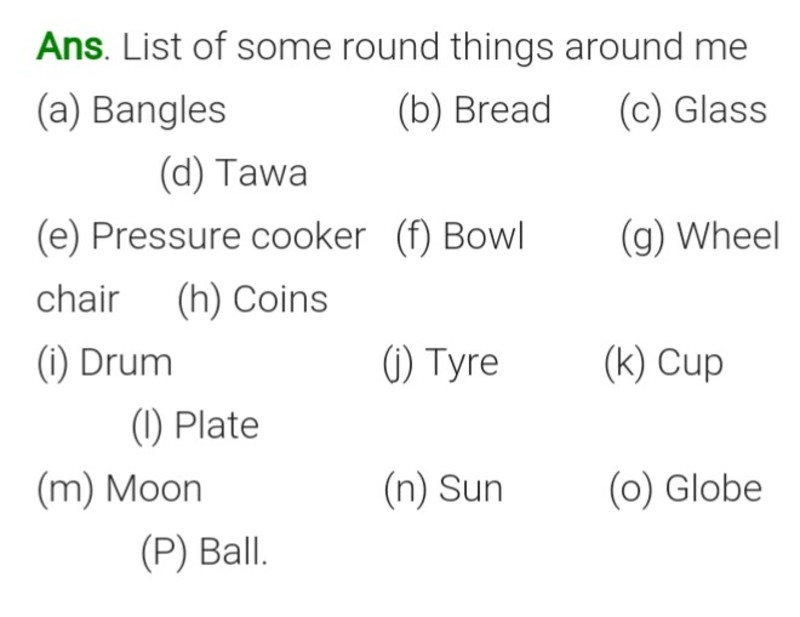Click on 'Tawa' item (d)
The image size is (800, 617).
[x=262, y=172]
